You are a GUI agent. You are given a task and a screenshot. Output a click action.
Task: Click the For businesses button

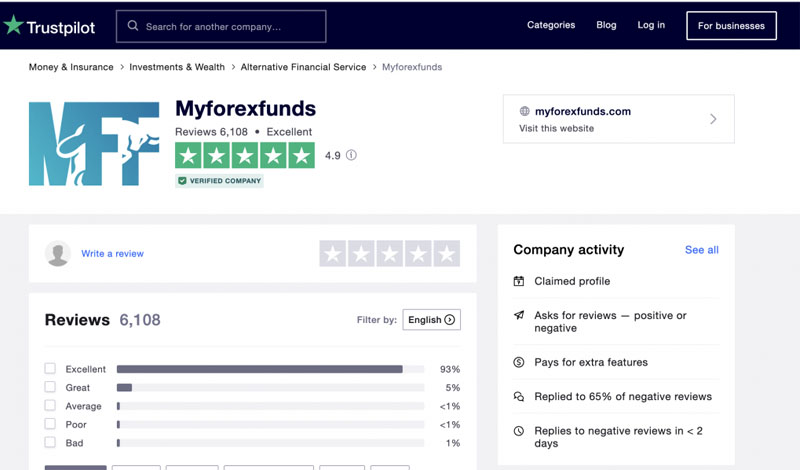(731, 26)
